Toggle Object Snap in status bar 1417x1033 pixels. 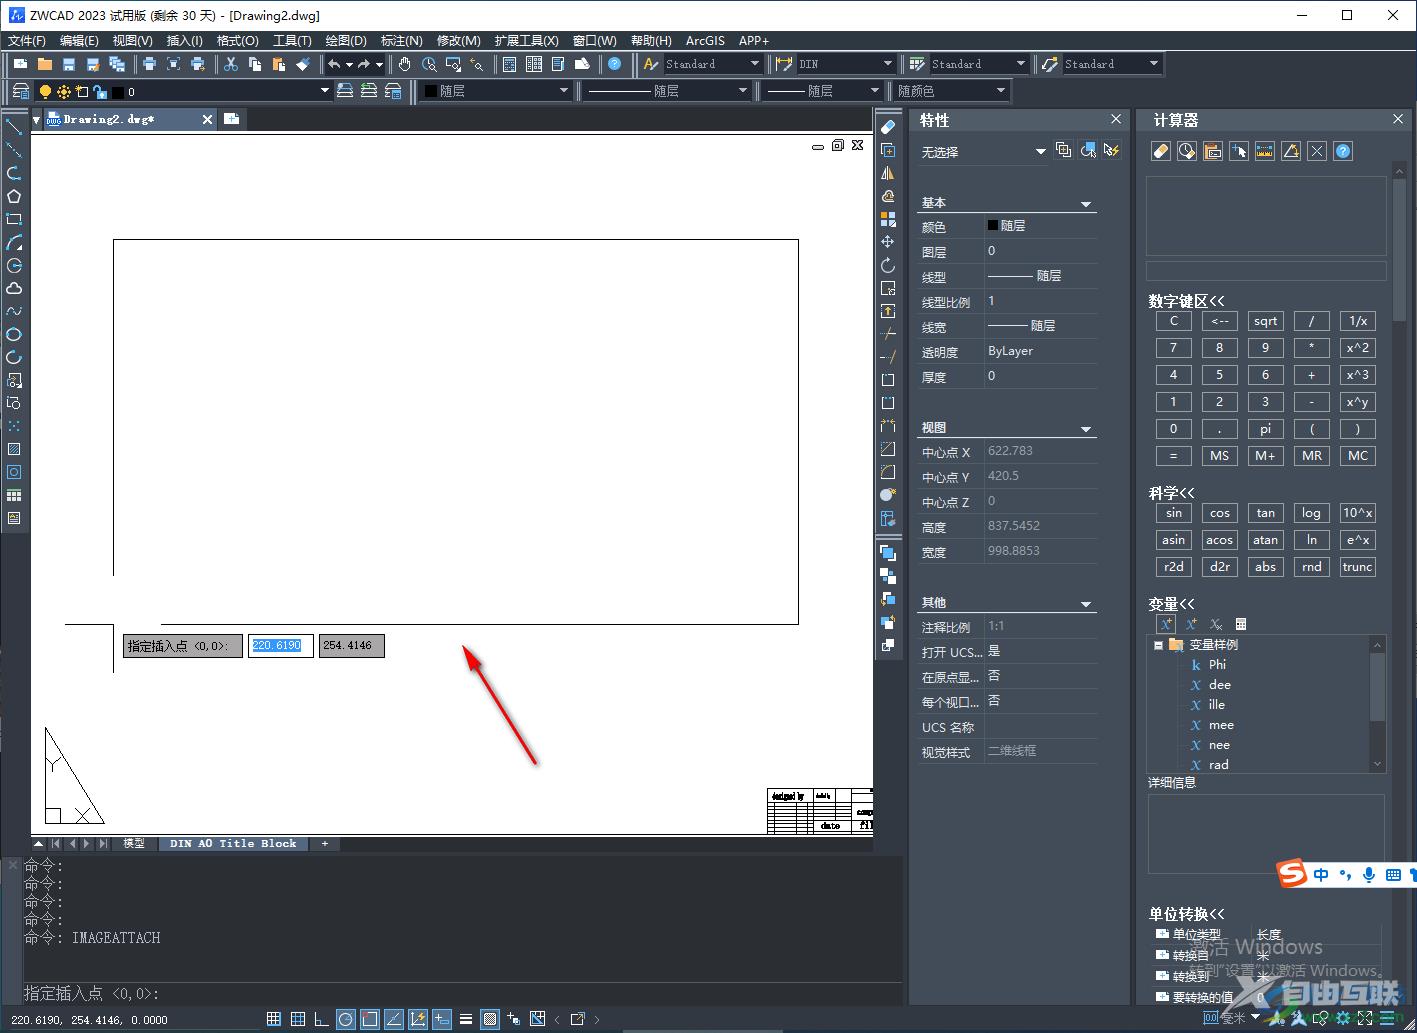tap(369, 1019)
